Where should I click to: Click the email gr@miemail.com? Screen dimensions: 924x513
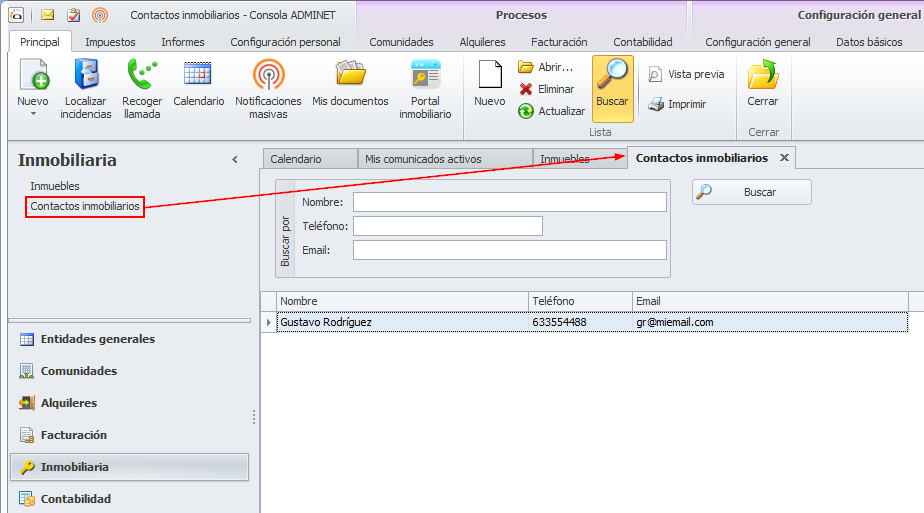(x=675, y=322)
